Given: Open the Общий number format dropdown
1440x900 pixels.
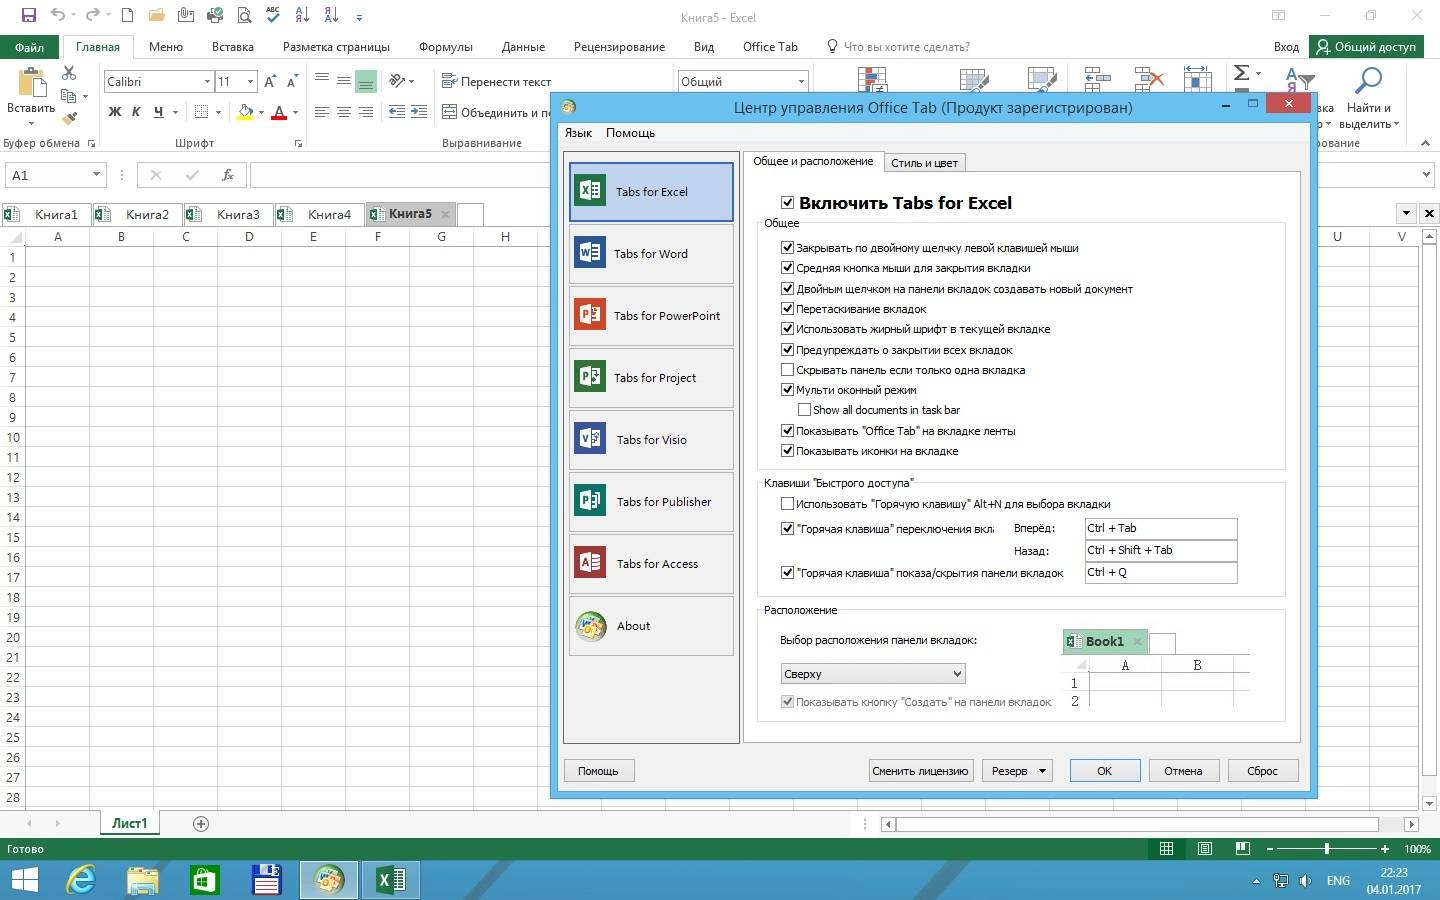Looking at the screenshot, I should pos(801,82).
